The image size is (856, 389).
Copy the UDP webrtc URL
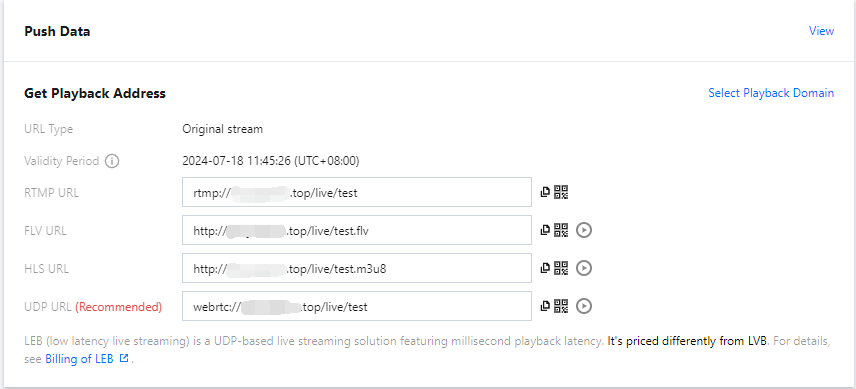[x=544, y=306]
